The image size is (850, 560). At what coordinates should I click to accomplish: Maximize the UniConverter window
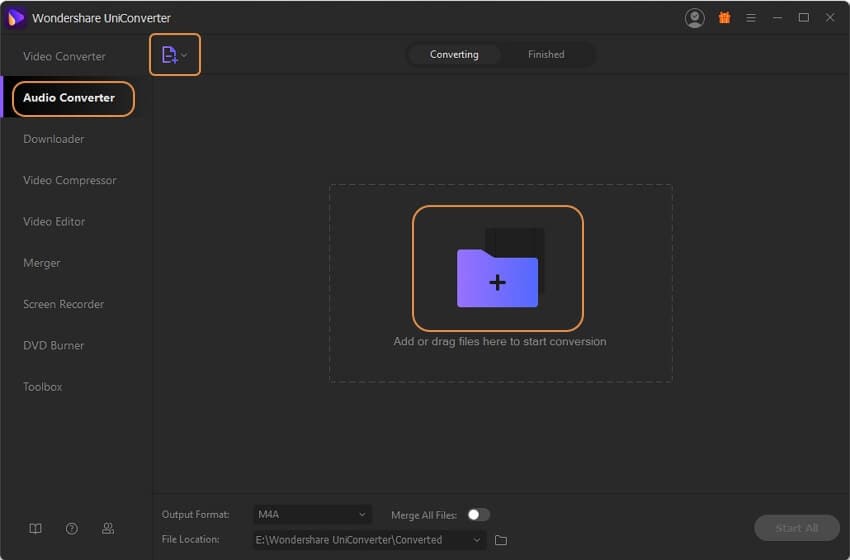[x=804, y=18]
